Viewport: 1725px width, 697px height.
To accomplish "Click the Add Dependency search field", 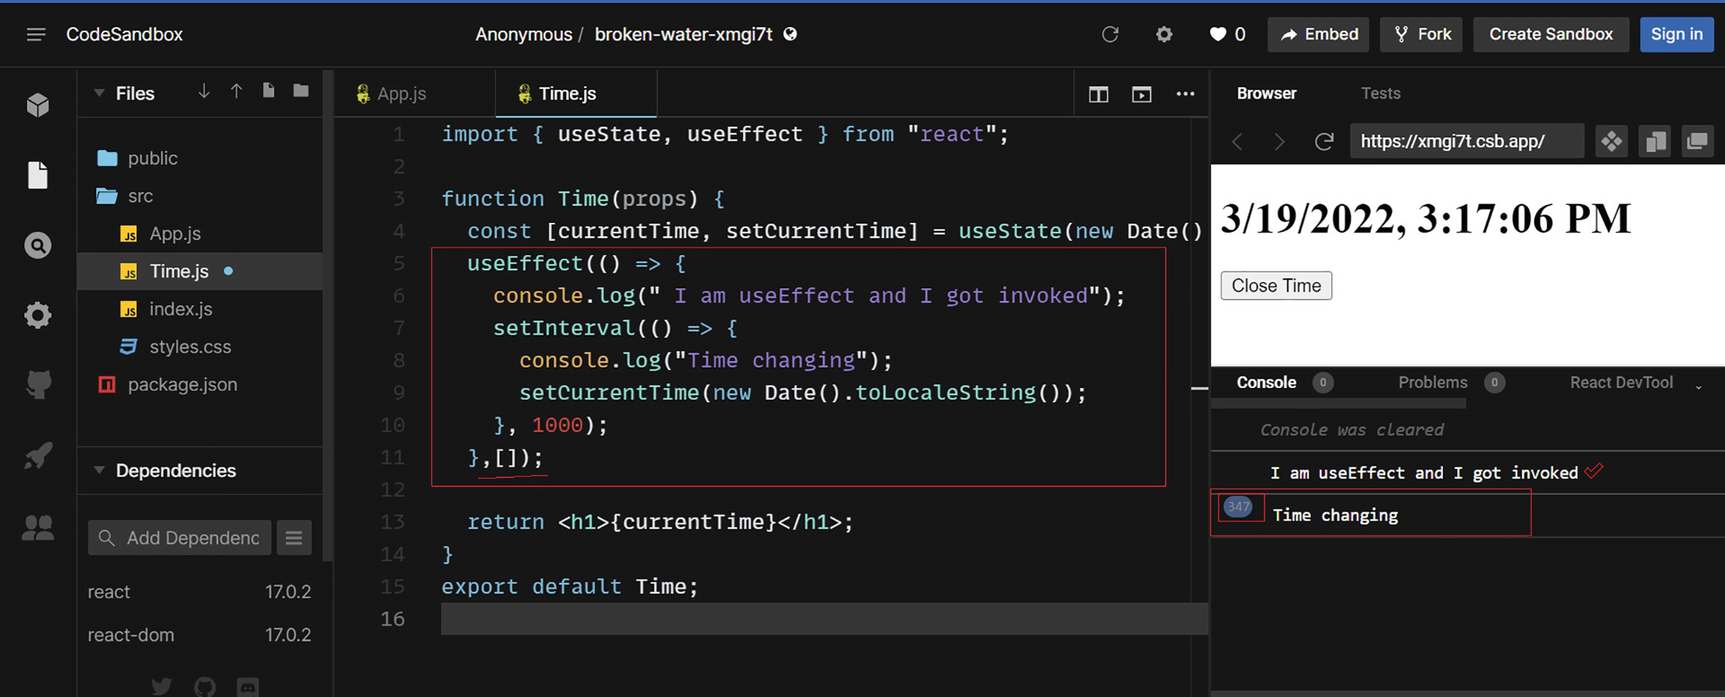I will (192, 538).
